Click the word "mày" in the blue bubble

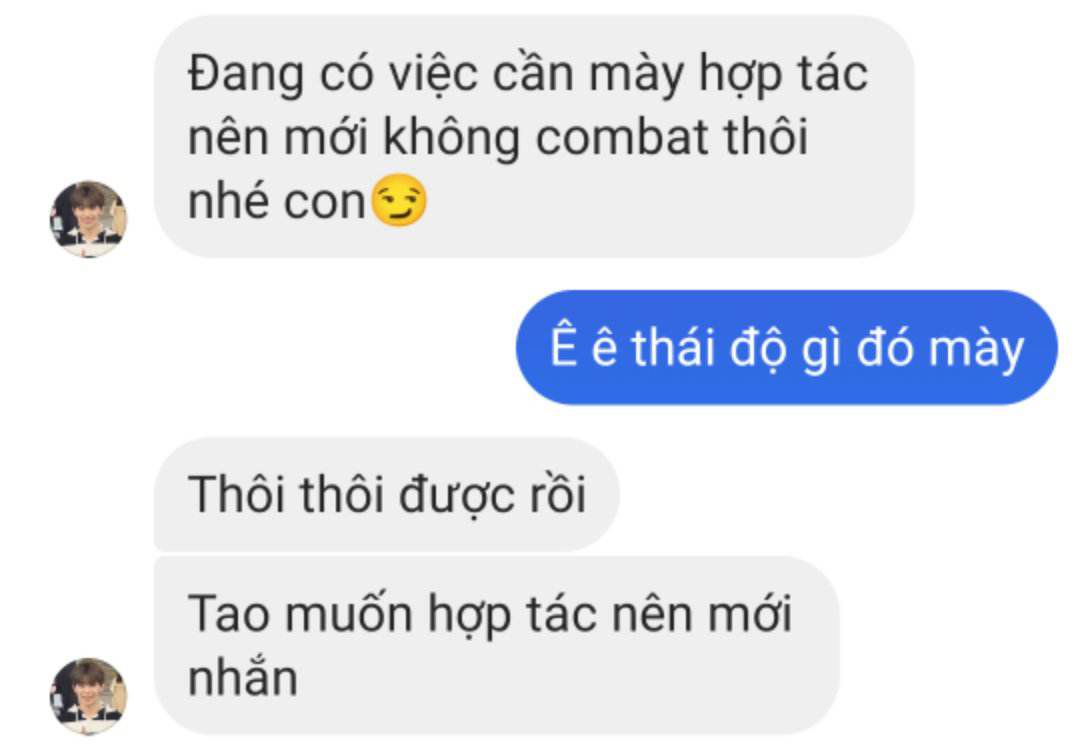(x=977, y=349)
